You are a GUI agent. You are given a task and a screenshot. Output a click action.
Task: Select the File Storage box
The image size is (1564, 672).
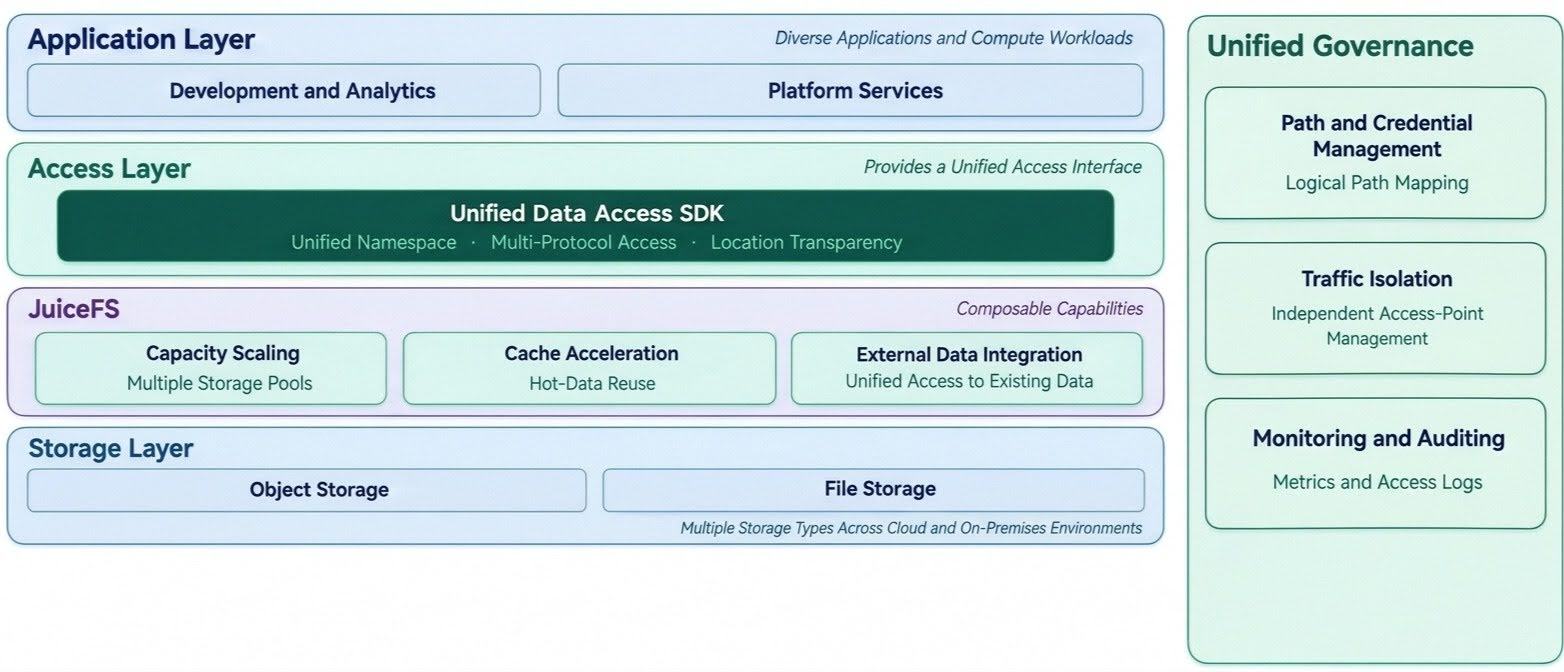(x=874, y=490)
